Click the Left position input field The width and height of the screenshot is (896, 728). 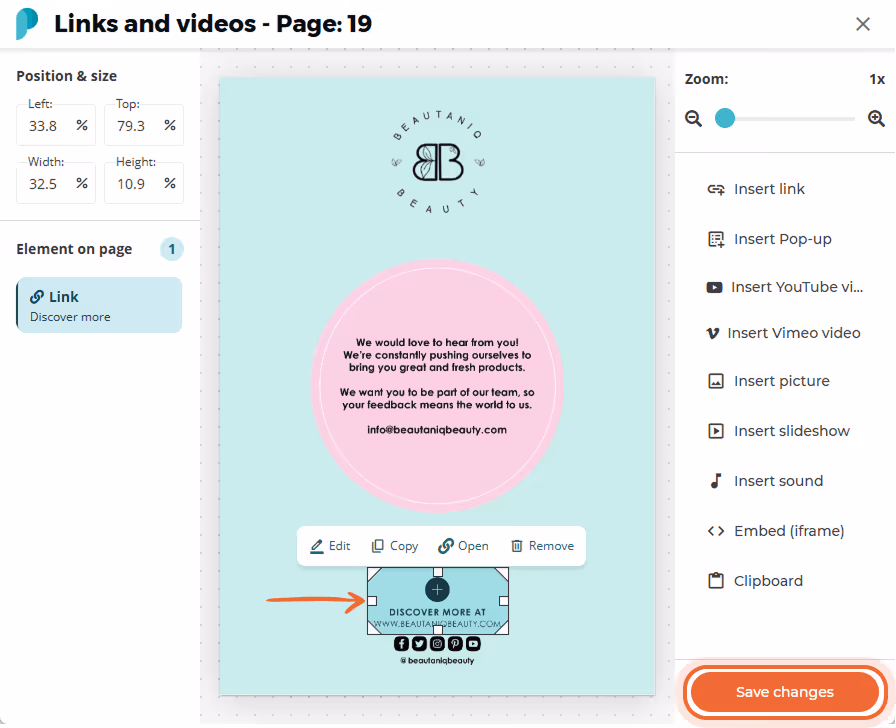[x=56, y=126]
